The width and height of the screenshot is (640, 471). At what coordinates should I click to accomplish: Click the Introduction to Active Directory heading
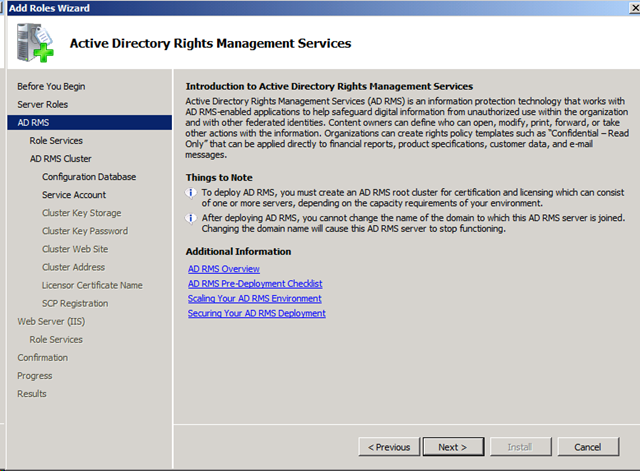(329, 86)
